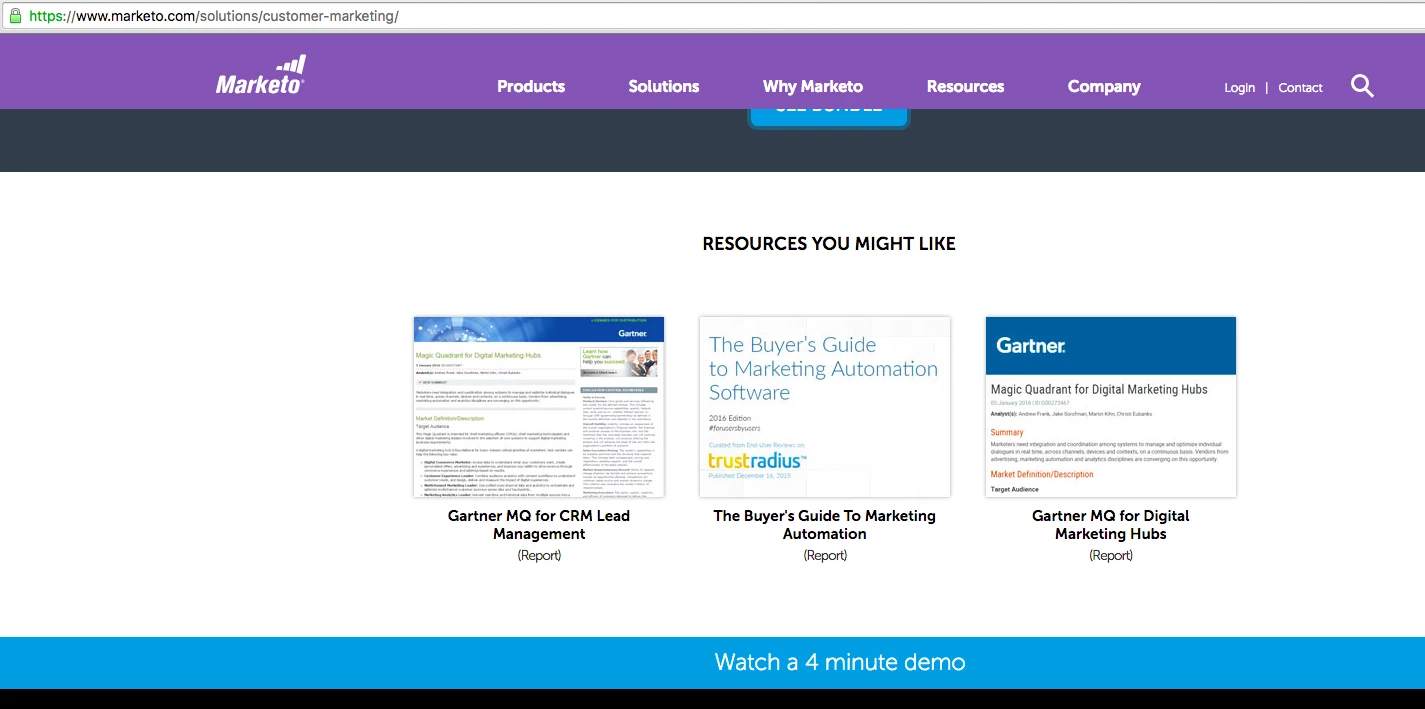Click the partially hidden blue bundle button
Viewport: 1425px width, 709px height.
pyautogui.click(x=829, y=117)
